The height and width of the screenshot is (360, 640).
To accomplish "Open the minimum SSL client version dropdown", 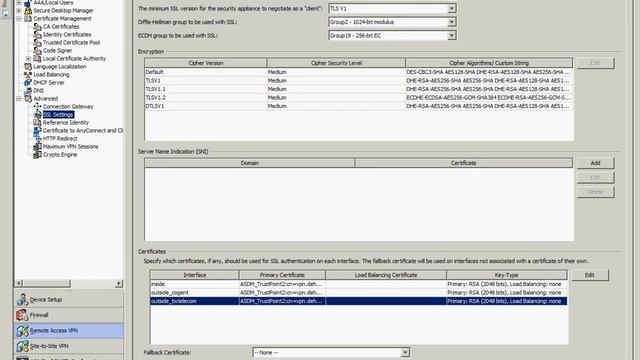I will (x=451, y=9).
